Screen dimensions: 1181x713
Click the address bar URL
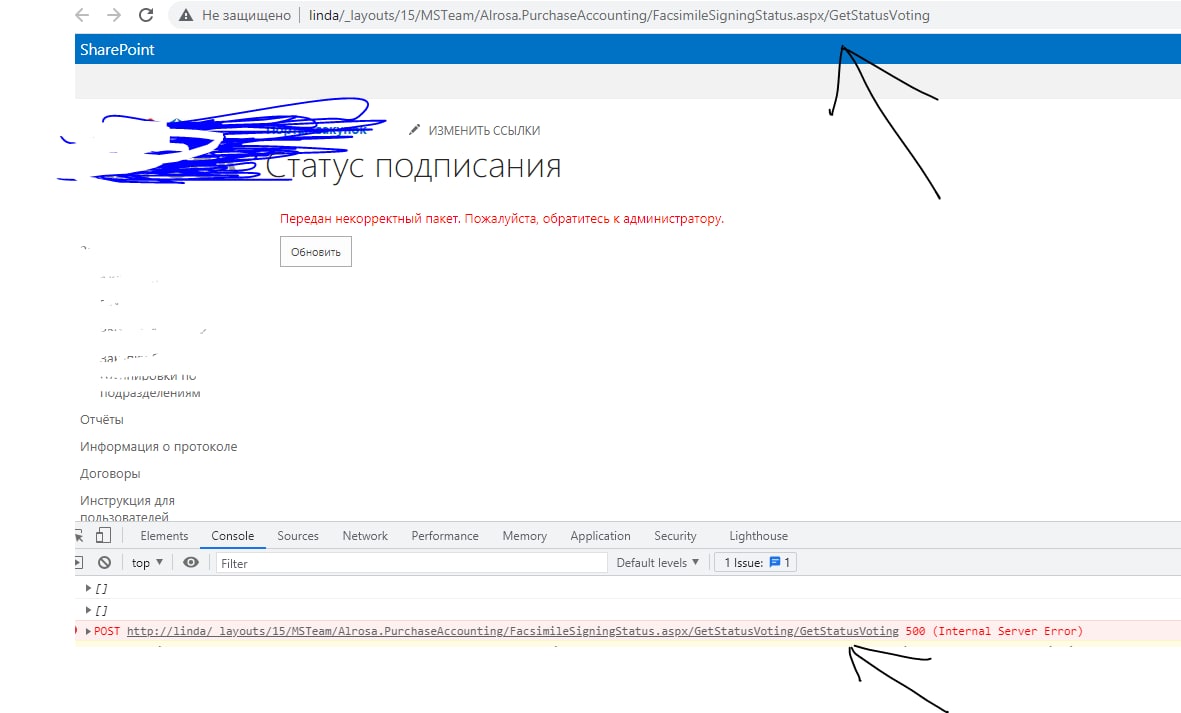(619, 15)
